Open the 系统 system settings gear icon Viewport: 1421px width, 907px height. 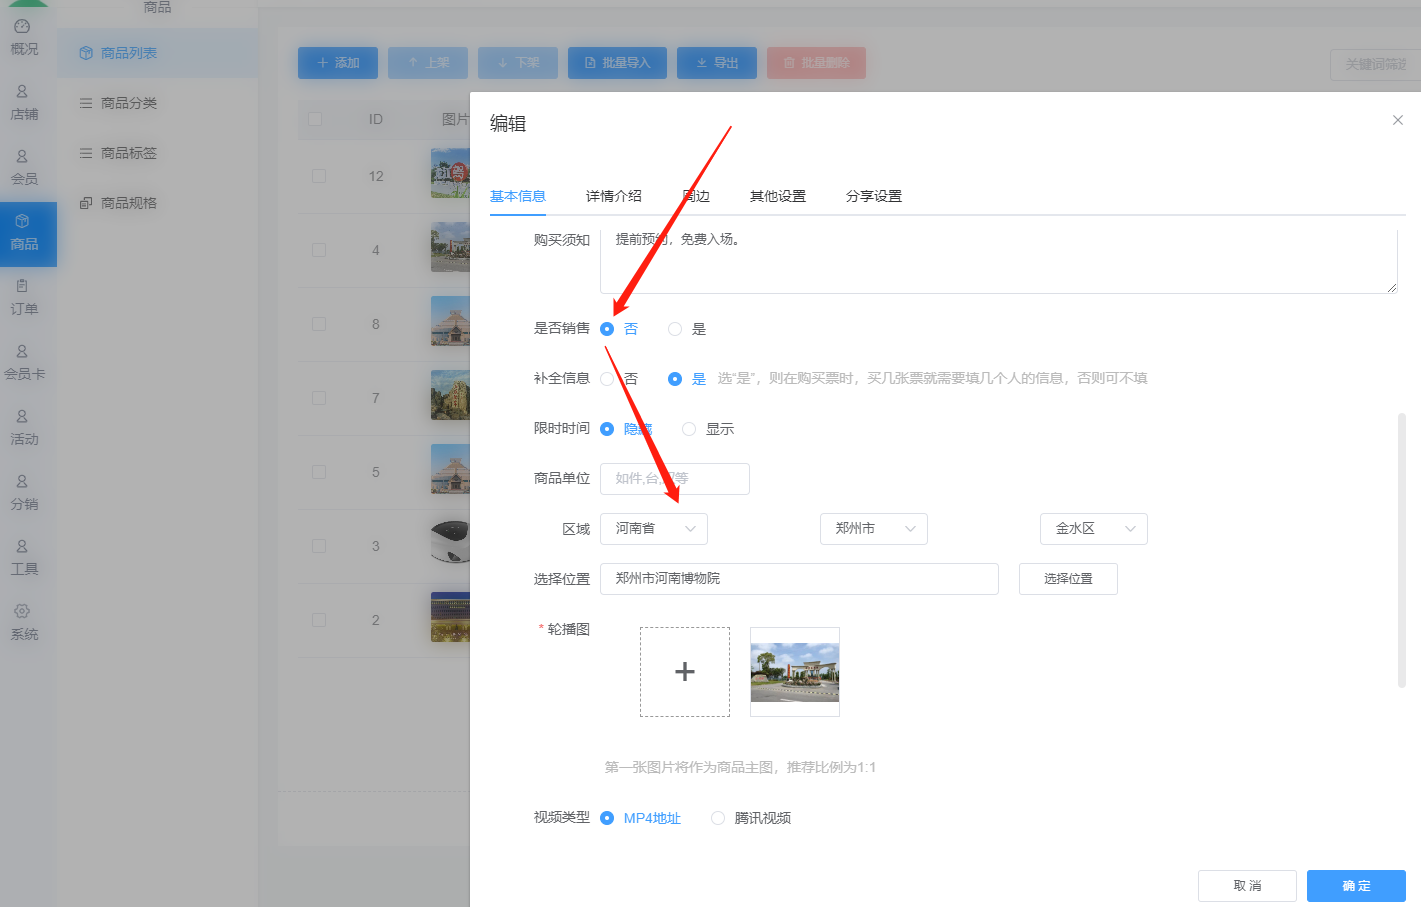point(22,611)
